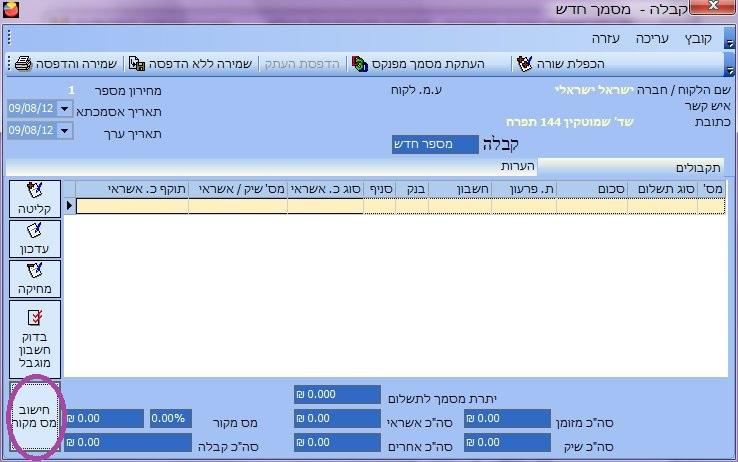Click the שמירה ללא הדפסה toolbar label

[200, 64]
